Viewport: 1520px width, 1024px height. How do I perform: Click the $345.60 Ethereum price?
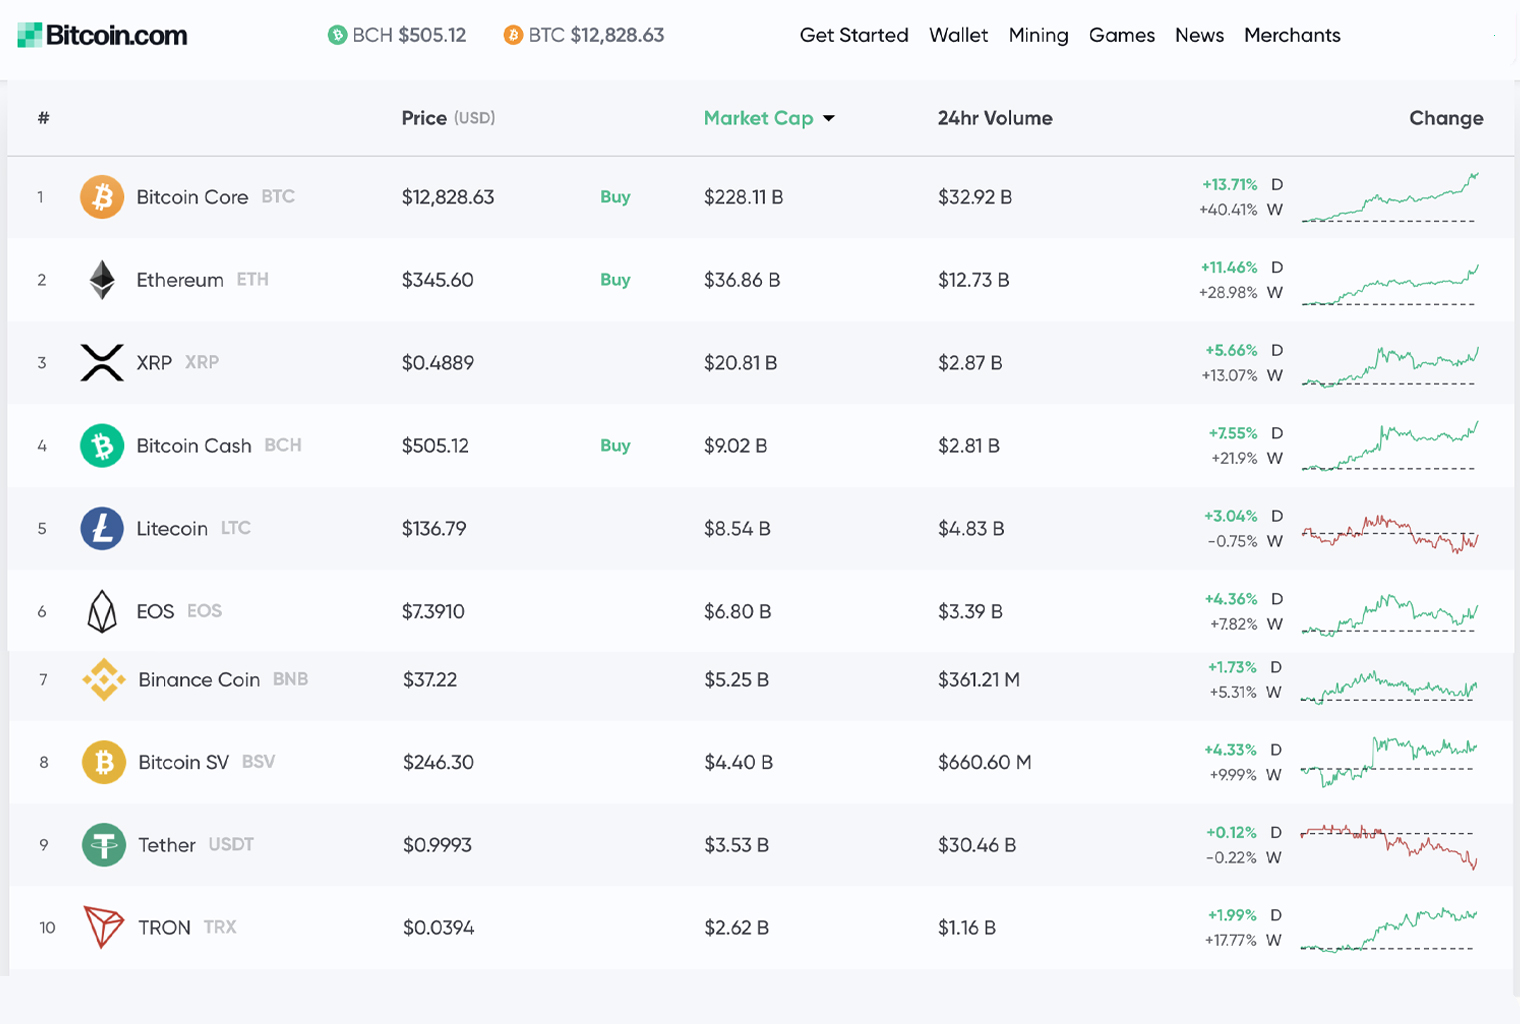coord(437,280)
